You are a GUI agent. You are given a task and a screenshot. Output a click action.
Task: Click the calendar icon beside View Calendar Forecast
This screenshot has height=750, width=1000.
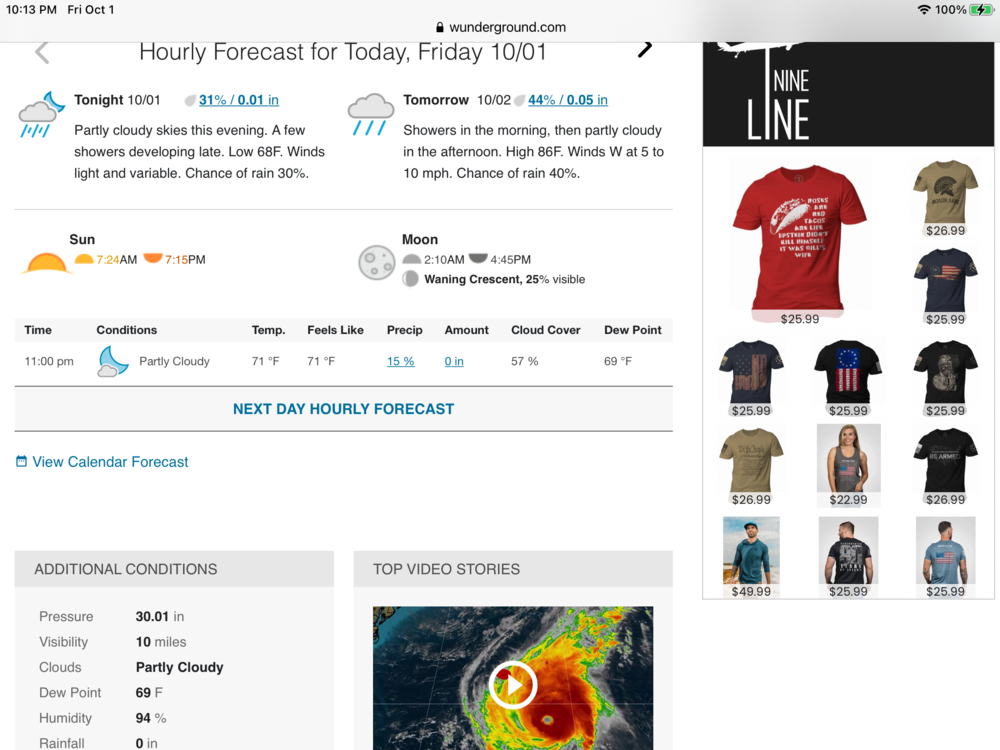(x=21, y=462)
